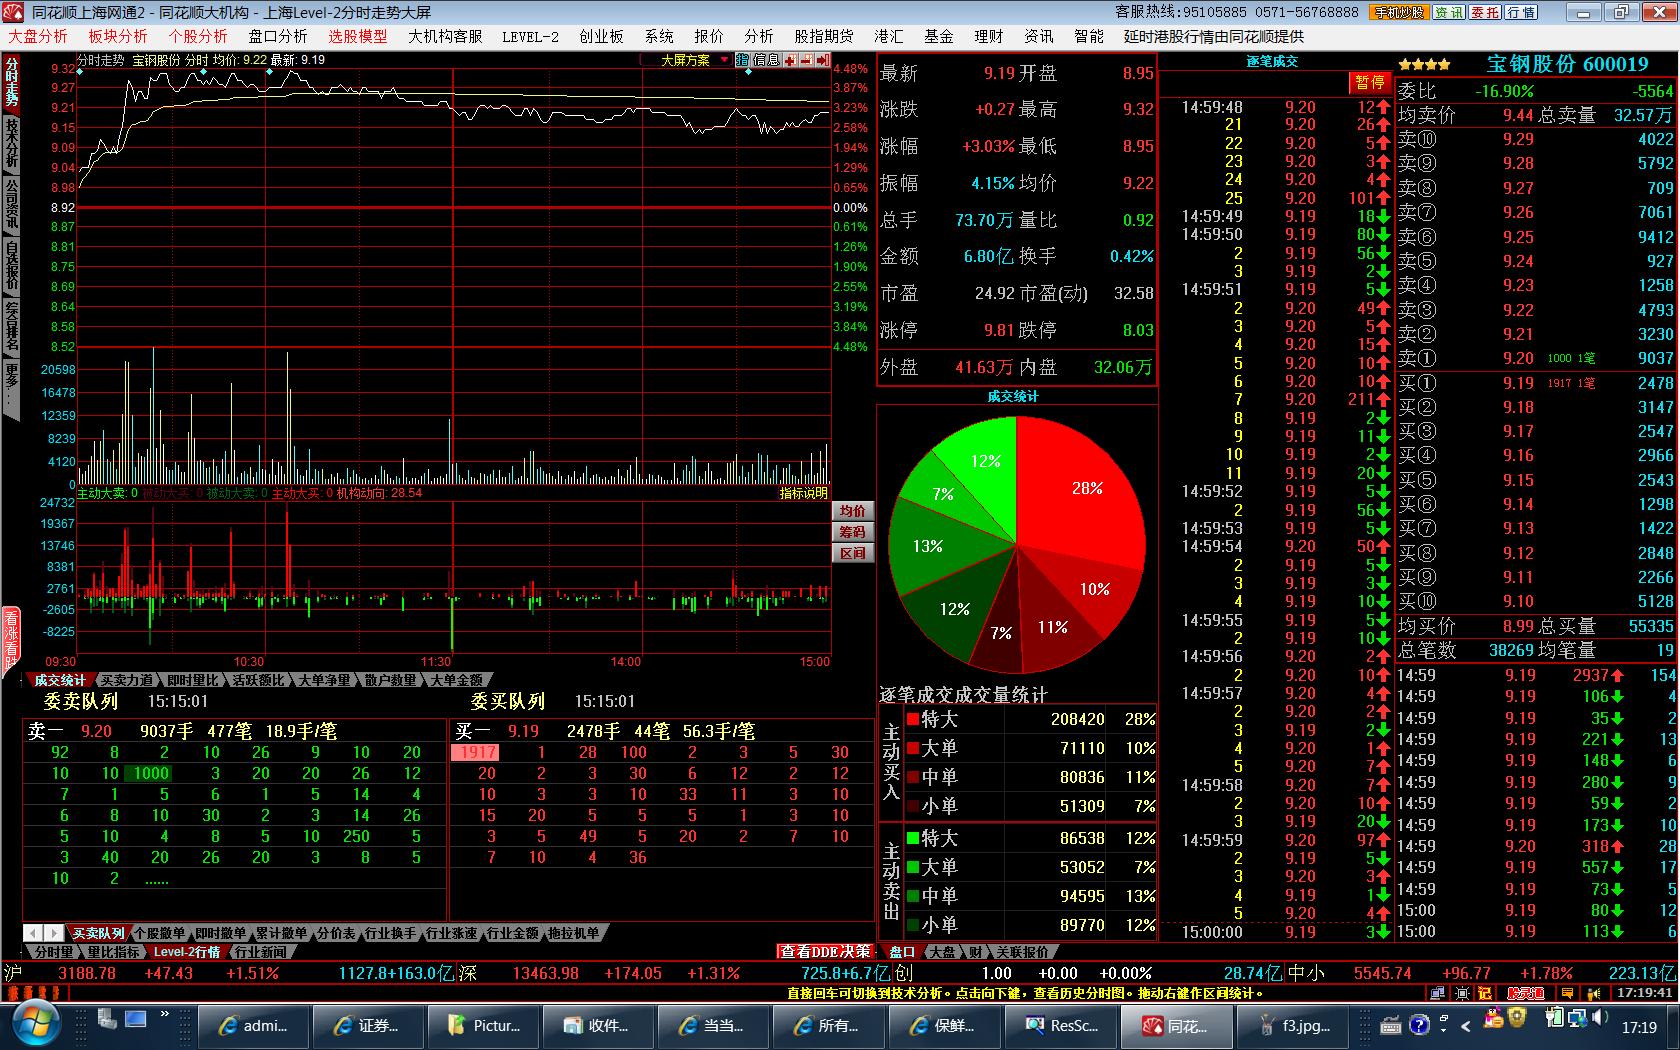Screen dimensions: 1680x1050
Task: Select the 自选报价 sidebar tab
Action: pos(11,265)
